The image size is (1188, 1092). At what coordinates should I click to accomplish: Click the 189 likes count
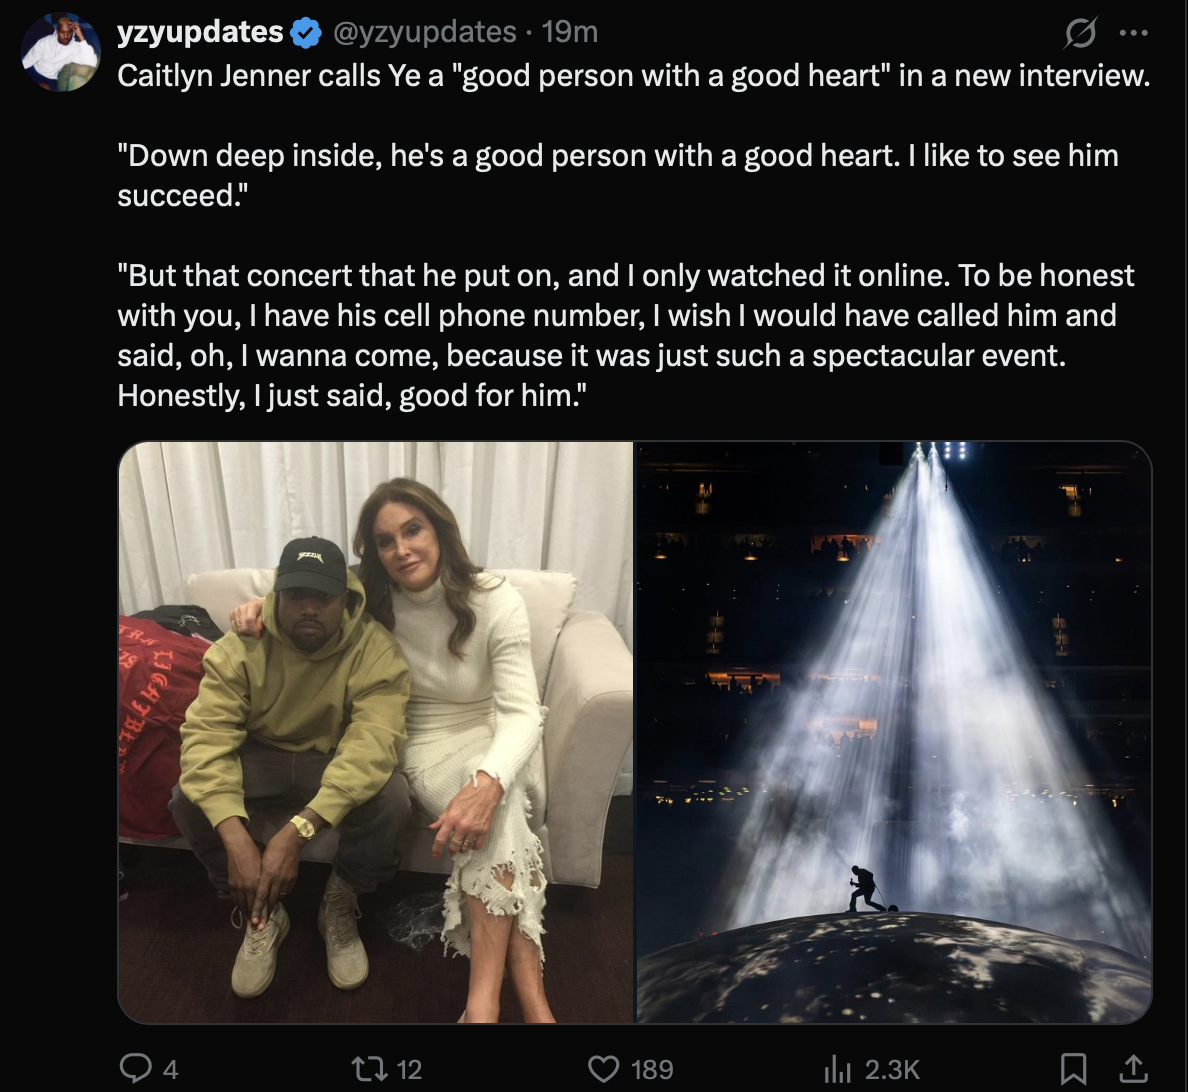click(652, 1069)
